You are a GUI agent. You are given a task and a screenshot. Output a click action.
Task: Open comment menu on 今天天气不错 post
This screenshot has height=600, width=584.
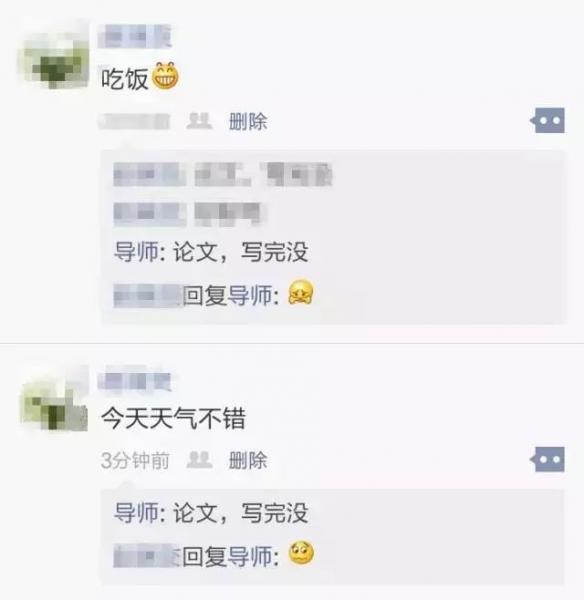tap(548, 459)
